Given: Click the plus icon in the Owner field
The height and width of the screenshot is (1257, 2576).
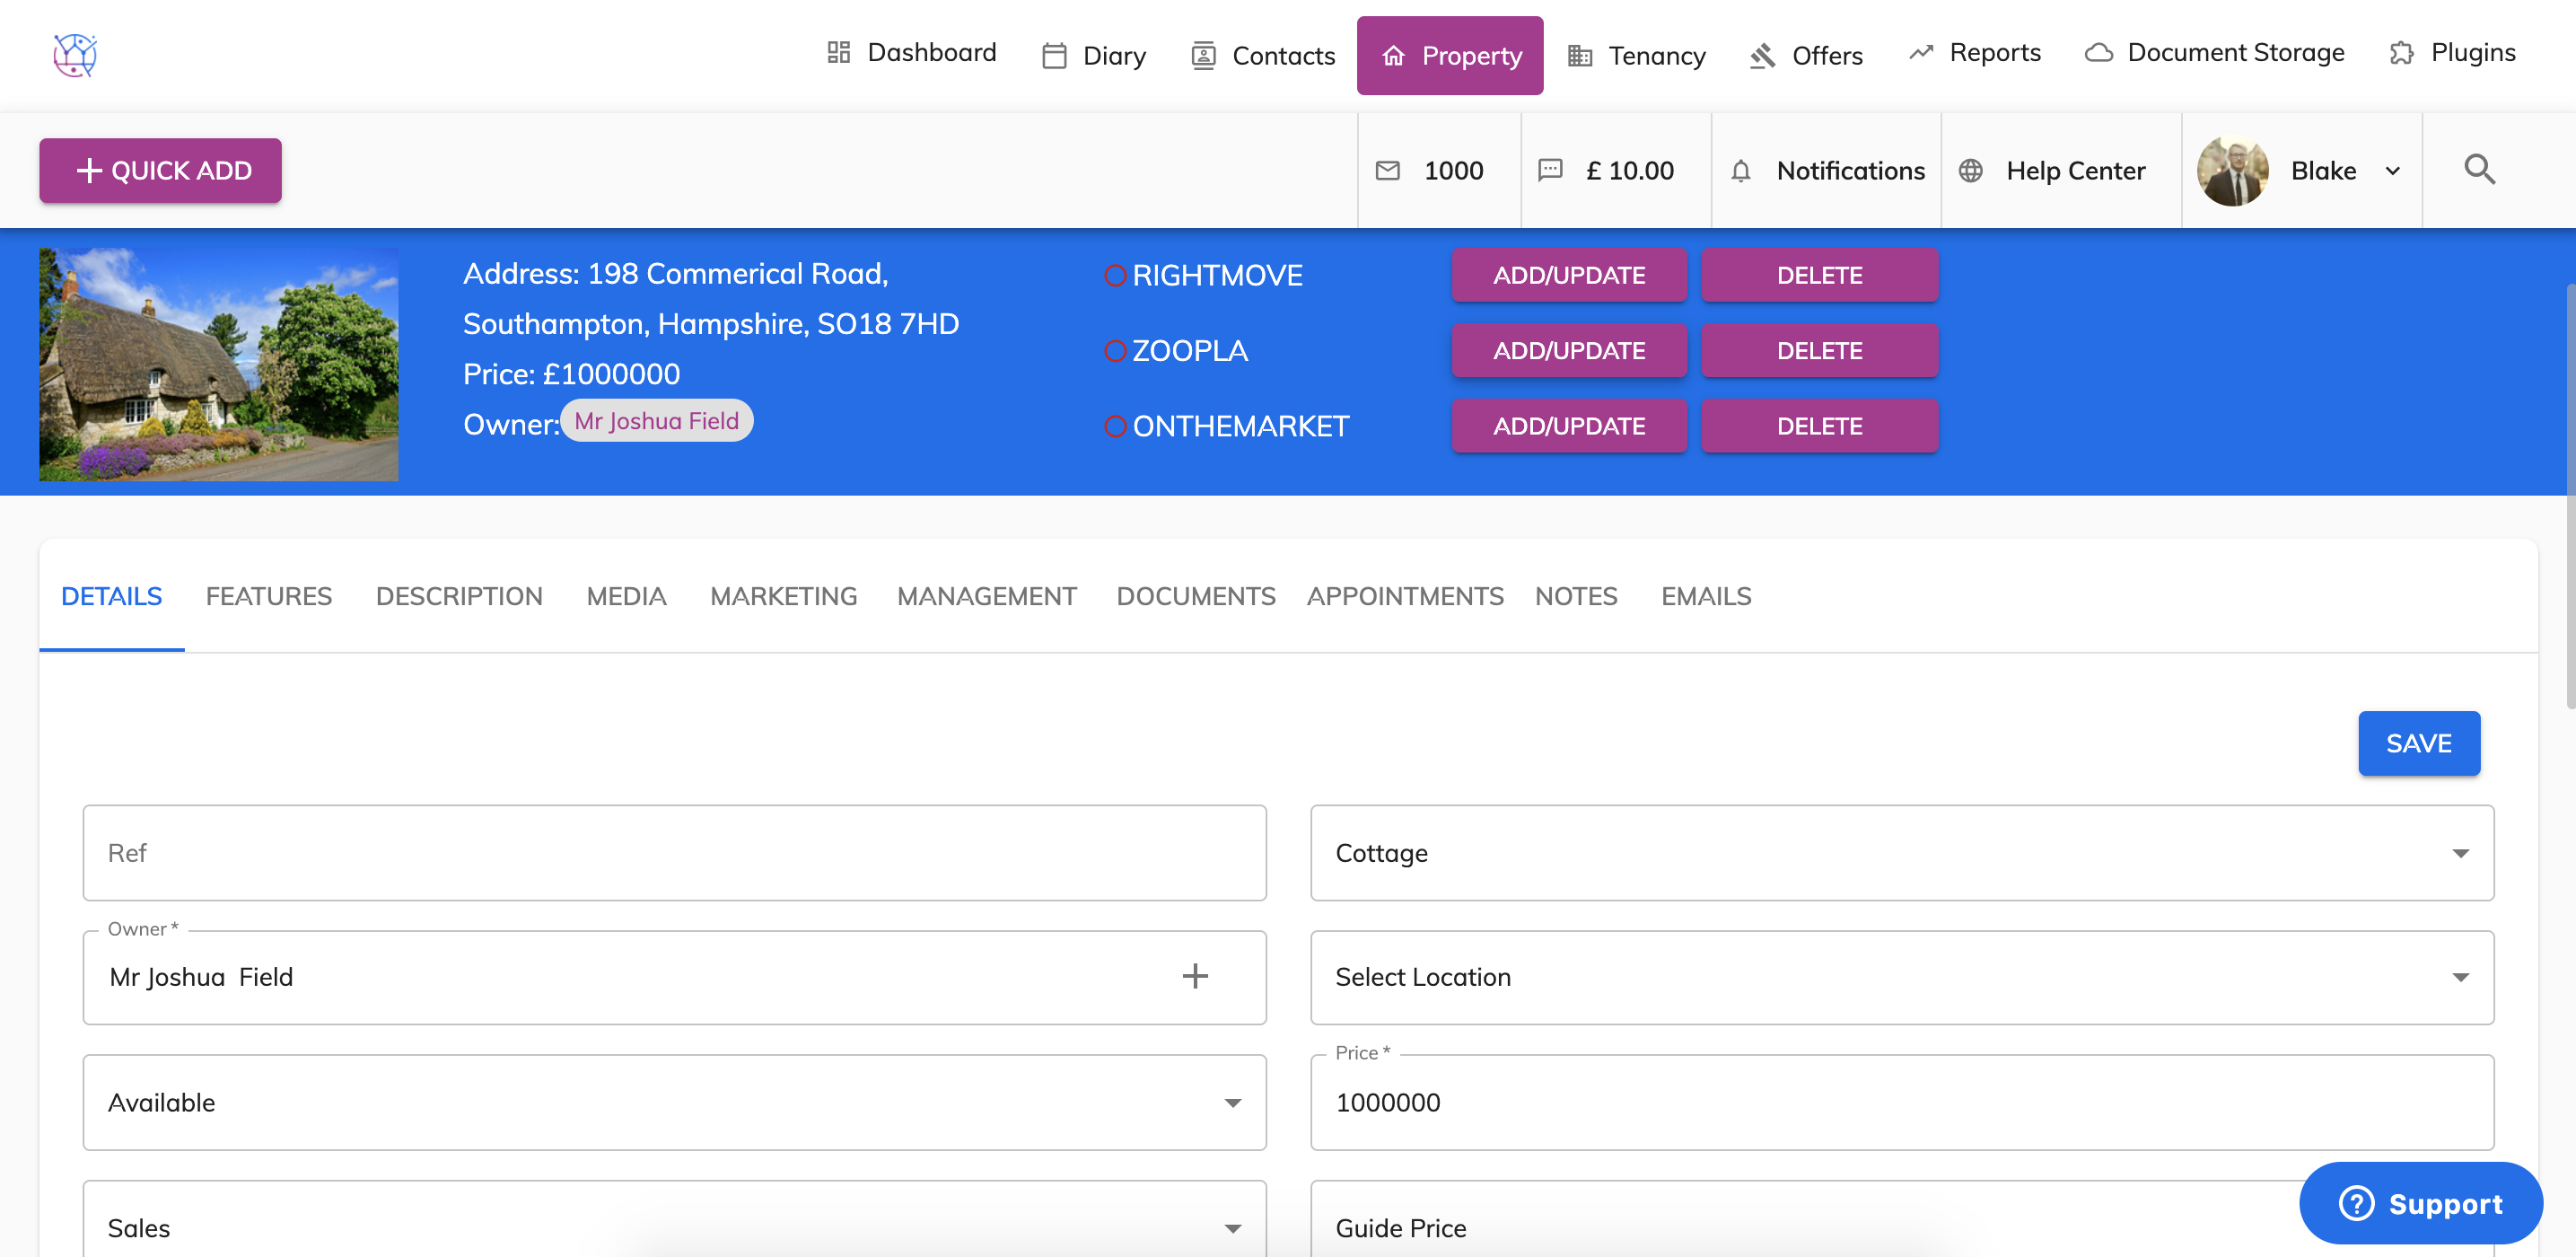Looking at the screenshot, I should [1195, 977].
